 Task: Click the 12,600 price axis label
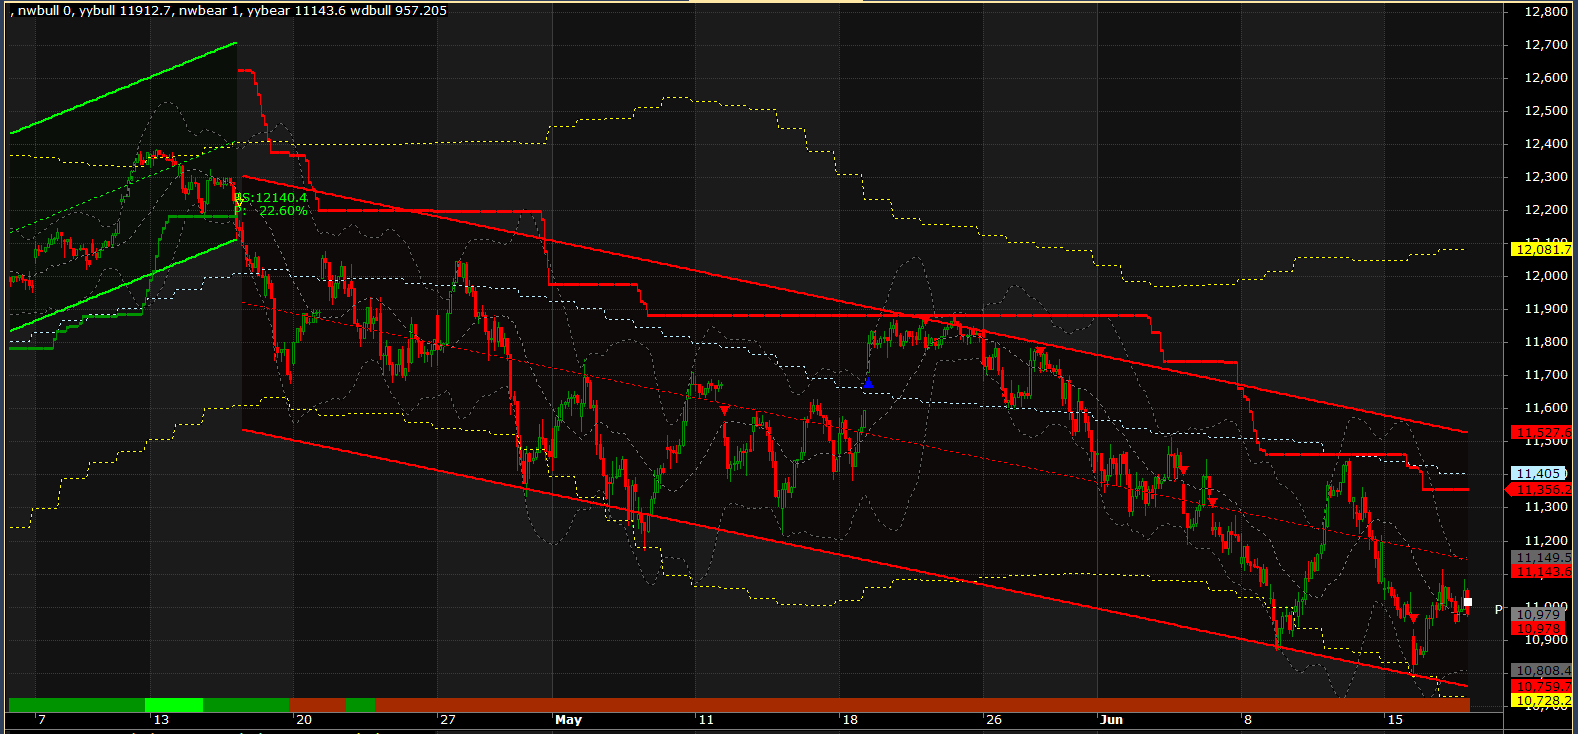coord(1546,78)
